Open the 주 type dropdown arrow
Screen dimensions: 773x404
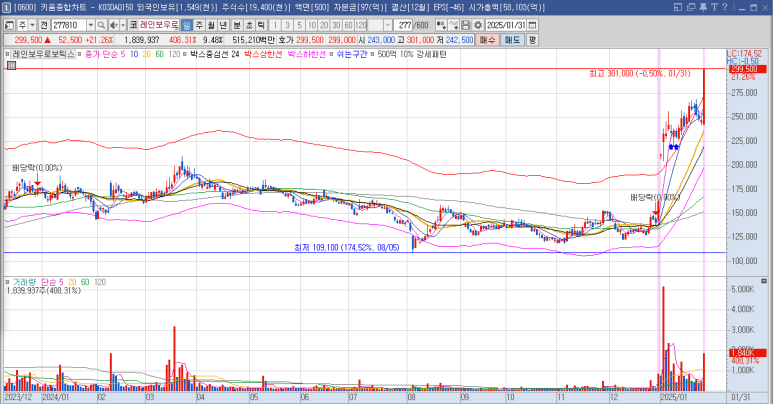tap(32, 25)
